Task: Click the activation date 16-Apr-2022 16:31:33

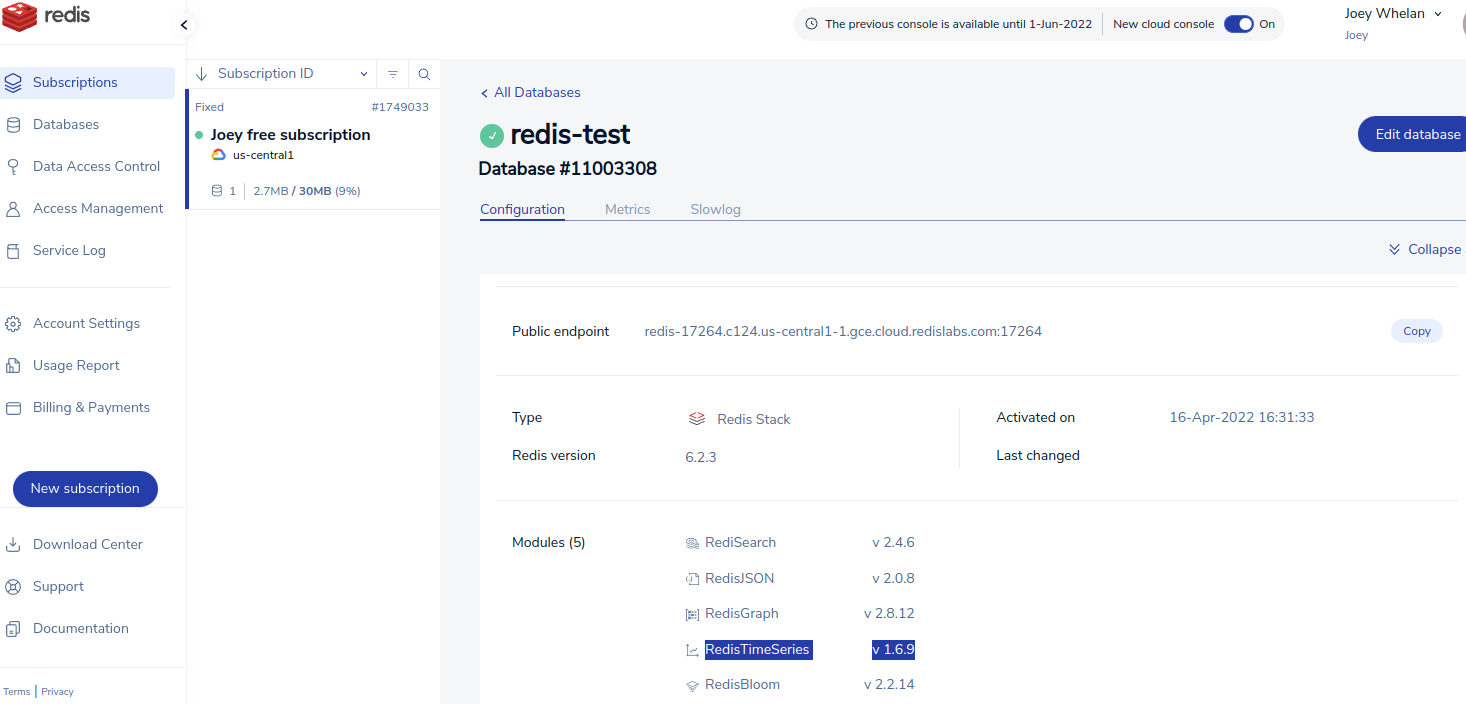Action: click(x=1242, y=418)
